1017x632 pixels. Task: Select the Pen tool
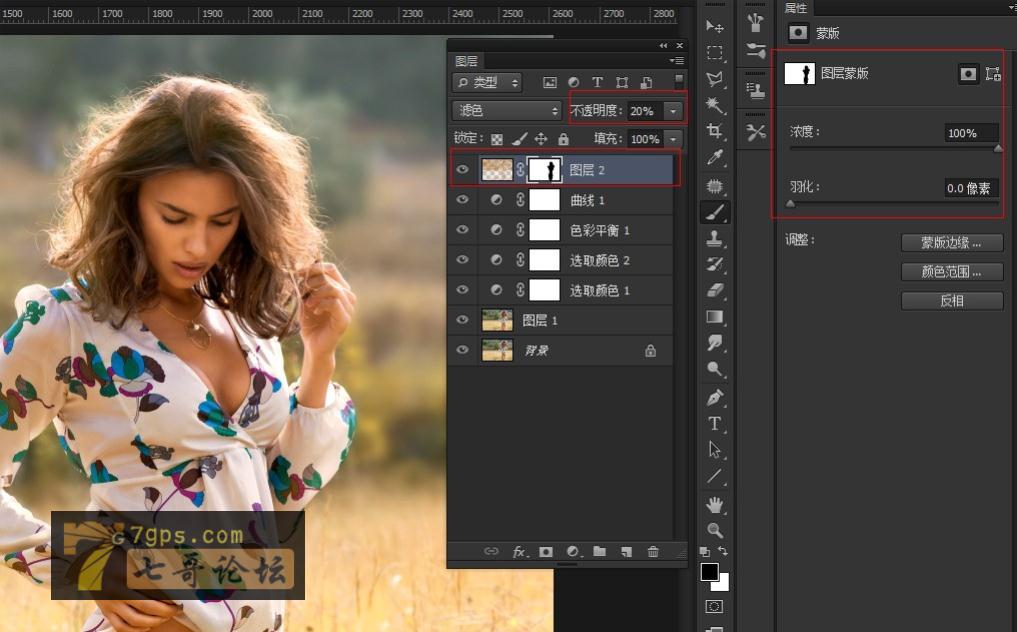715,397
